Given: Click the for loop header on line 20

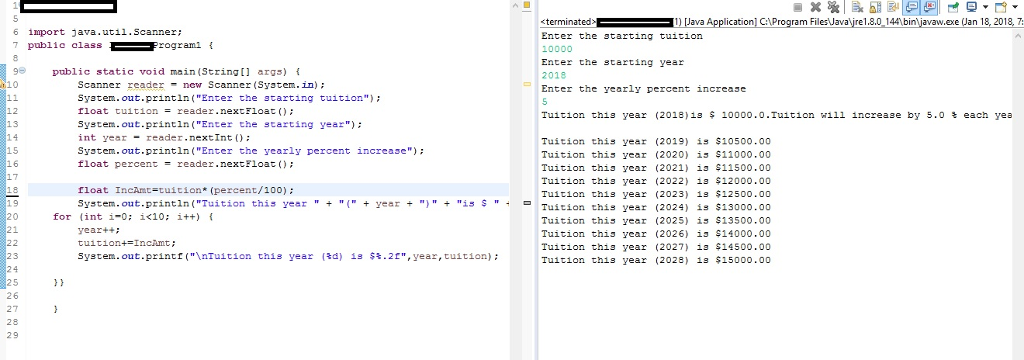Looking at the screenshot, I should (133, 217).
